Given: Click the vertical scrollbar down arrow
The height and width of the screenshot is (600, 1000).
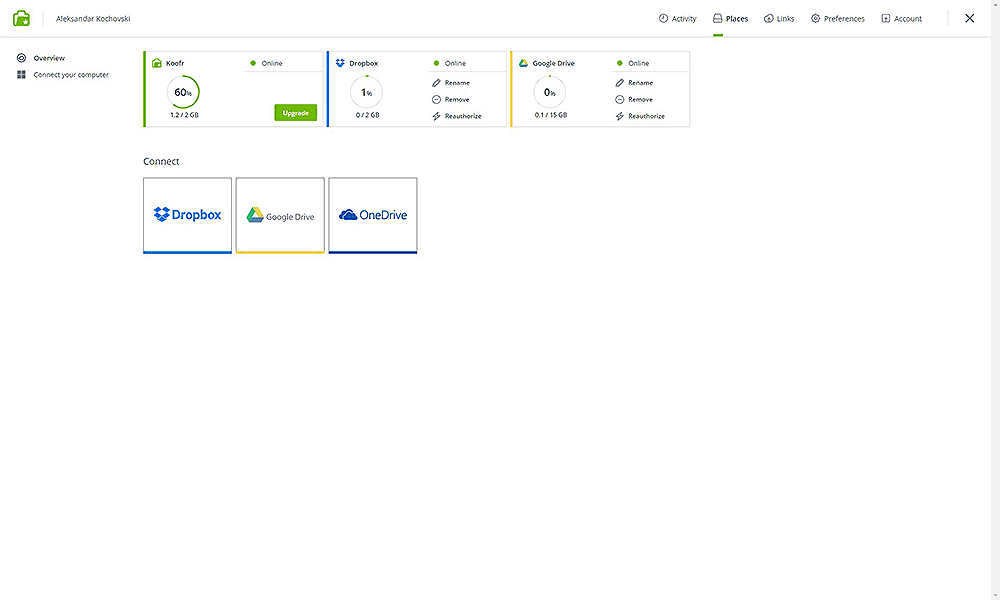Looking at the screenshot, I should tap(996, 596).
